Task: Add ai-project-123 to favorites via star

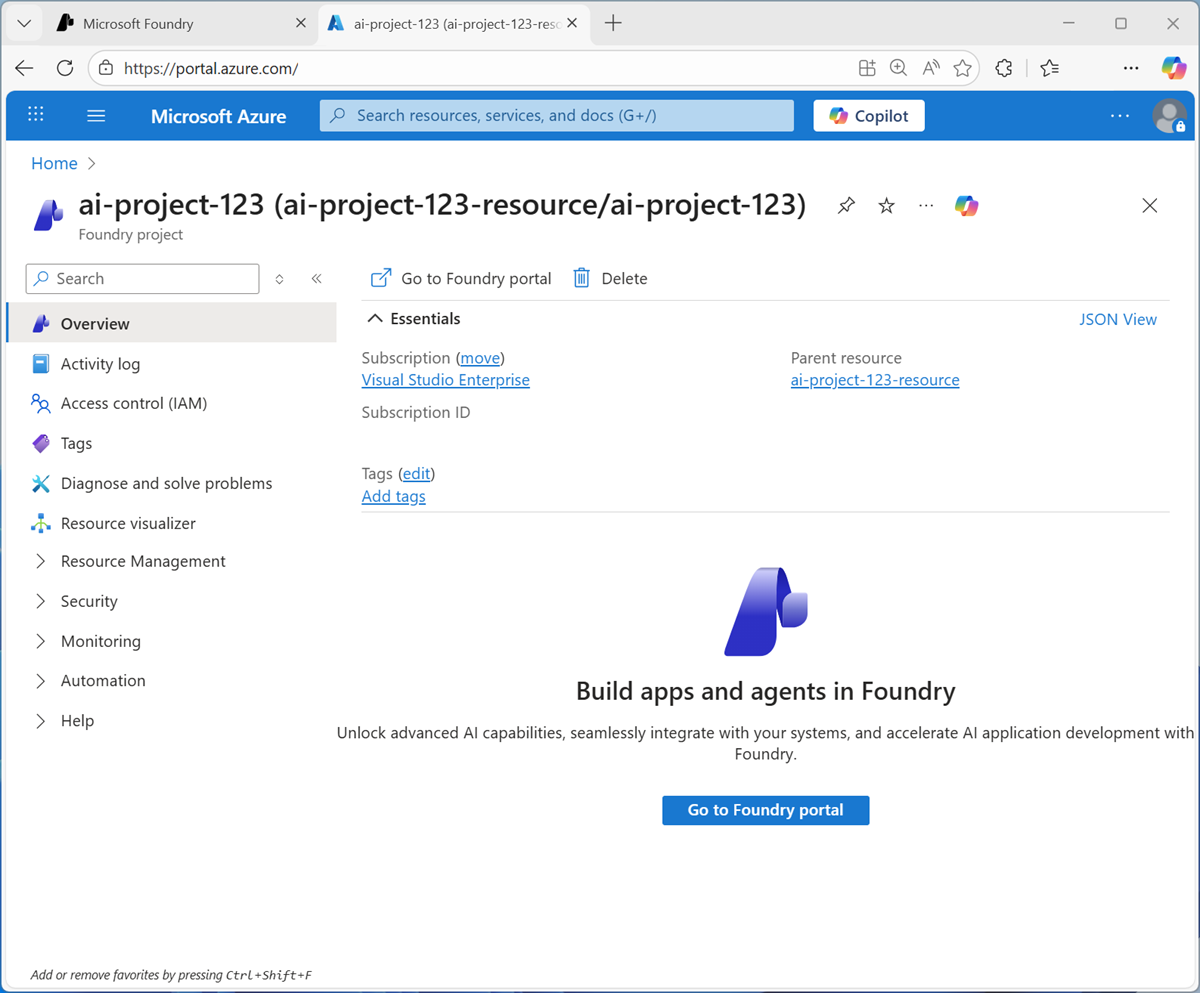Action: tap(885, 205)
